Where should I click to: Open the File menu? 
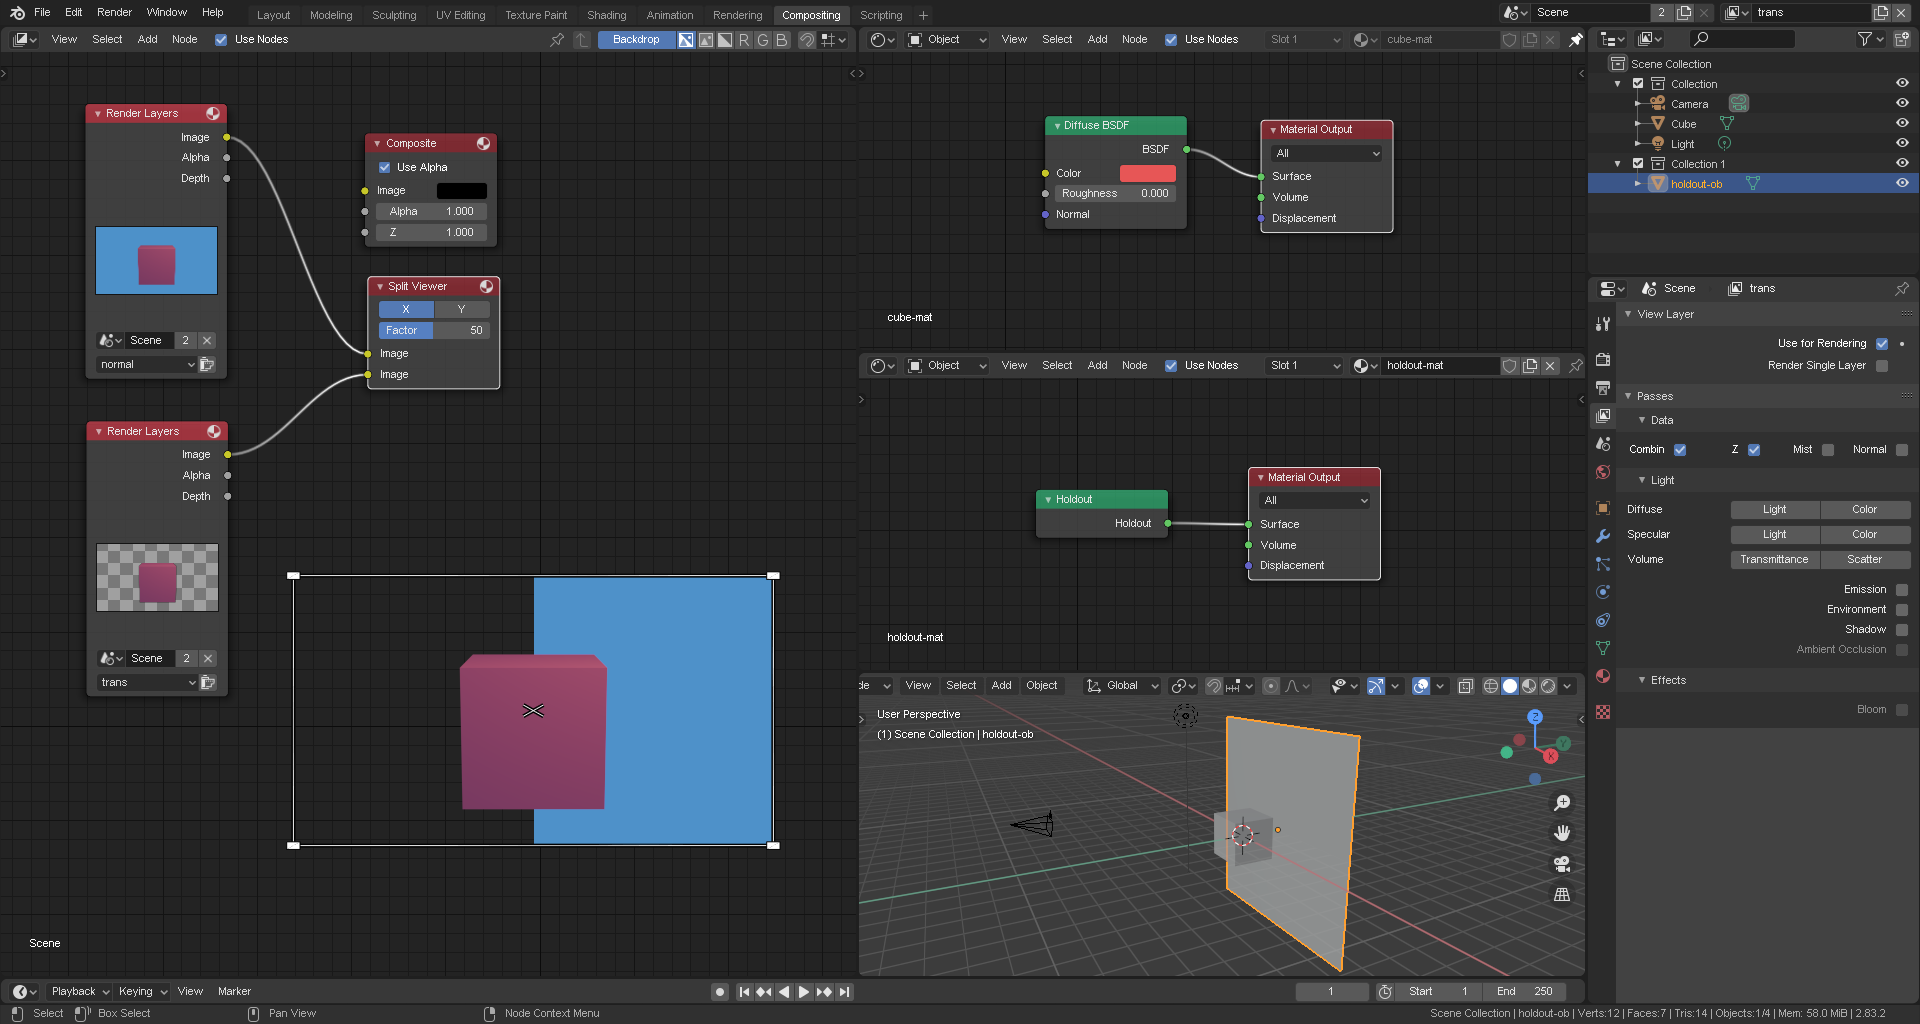tap(42, 12)
